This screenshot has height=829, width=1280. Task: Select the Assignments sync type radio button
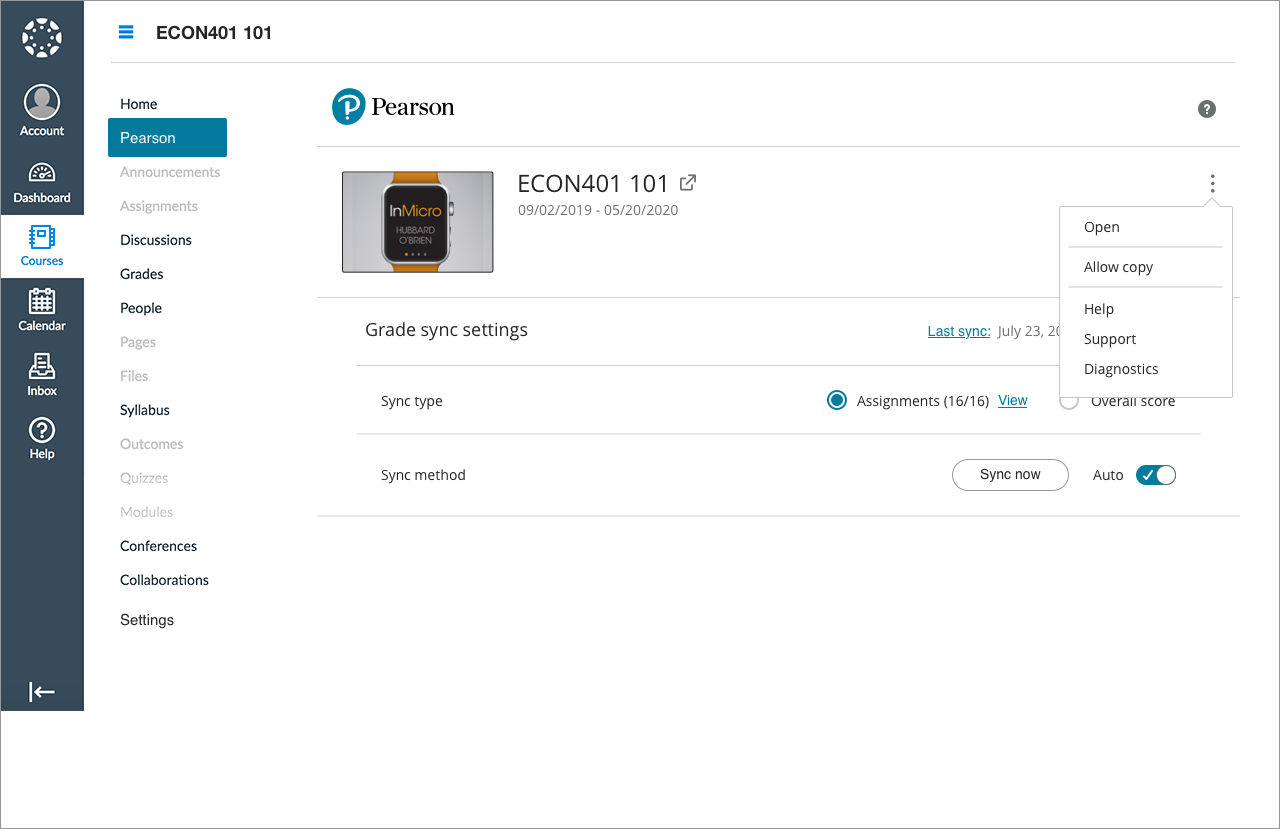click(837, 401)
